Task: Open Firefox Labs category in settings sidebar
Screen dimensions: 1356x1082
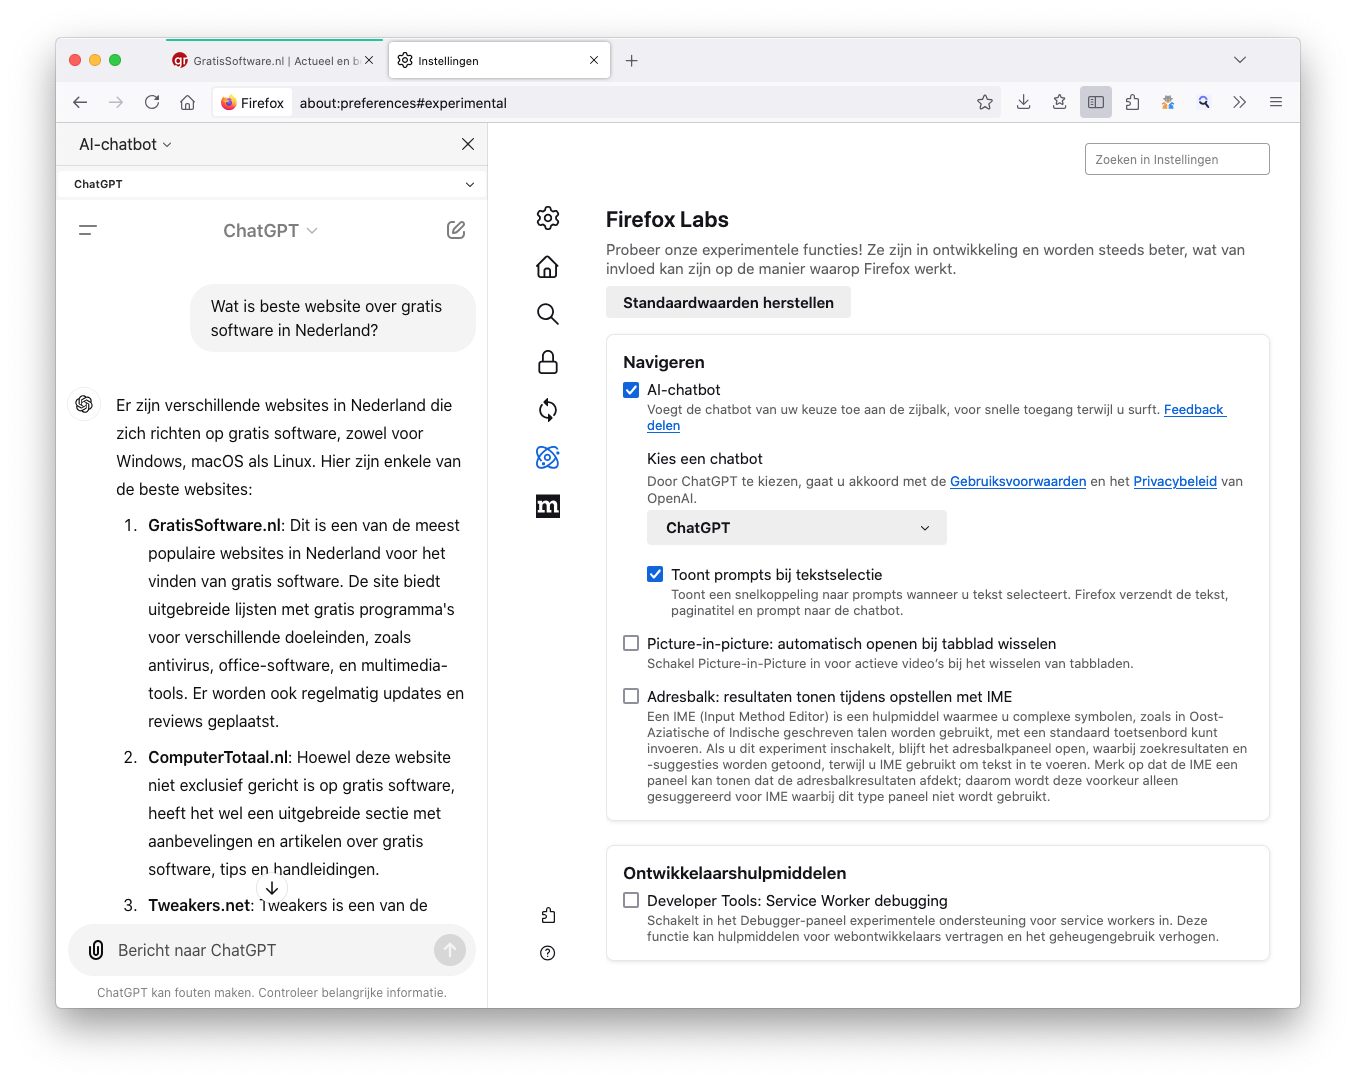Action: coord(547,458)
